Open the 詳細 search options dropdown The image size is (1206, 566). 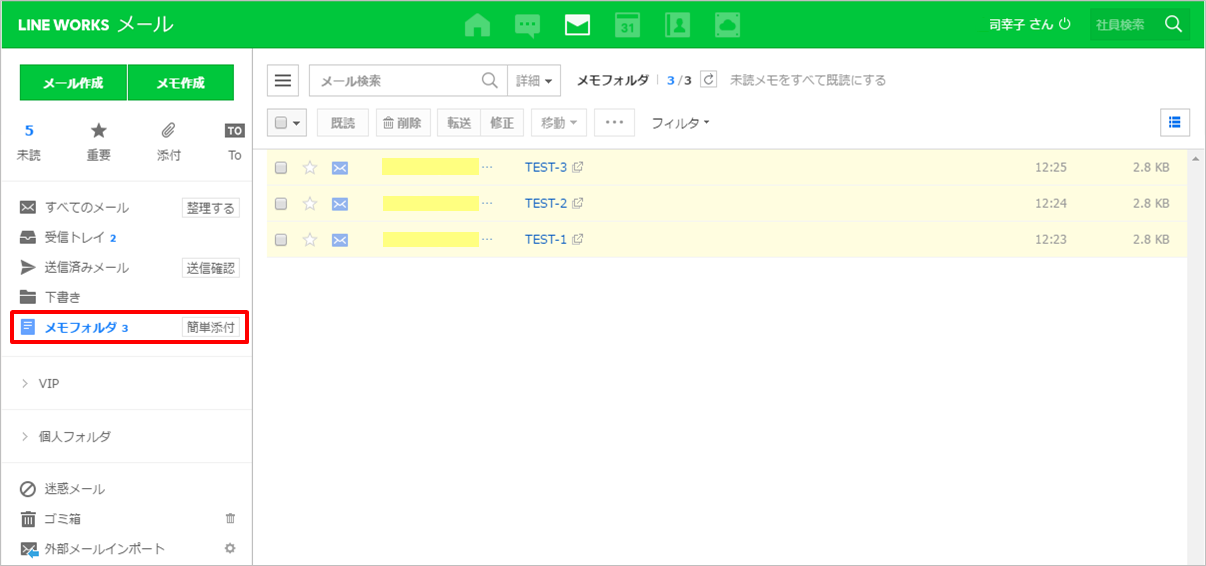pos(534,81)
